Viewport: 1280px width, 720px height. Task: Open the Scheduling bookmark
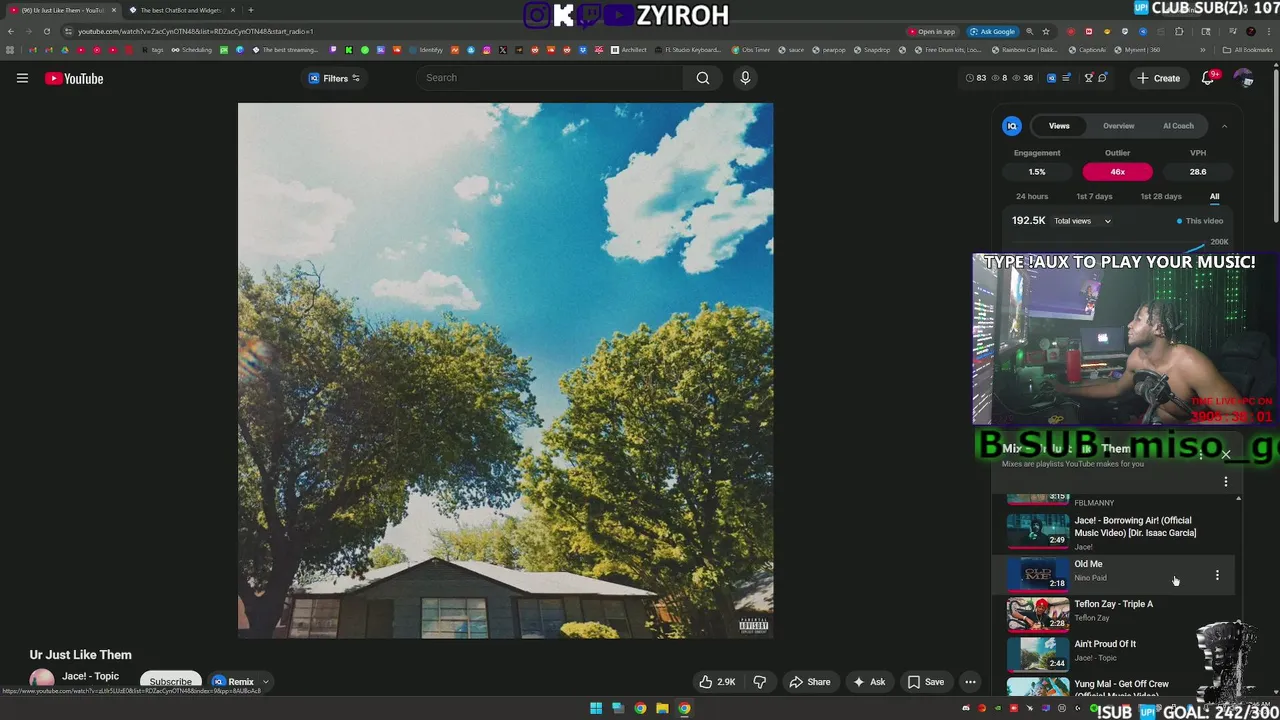191,50
